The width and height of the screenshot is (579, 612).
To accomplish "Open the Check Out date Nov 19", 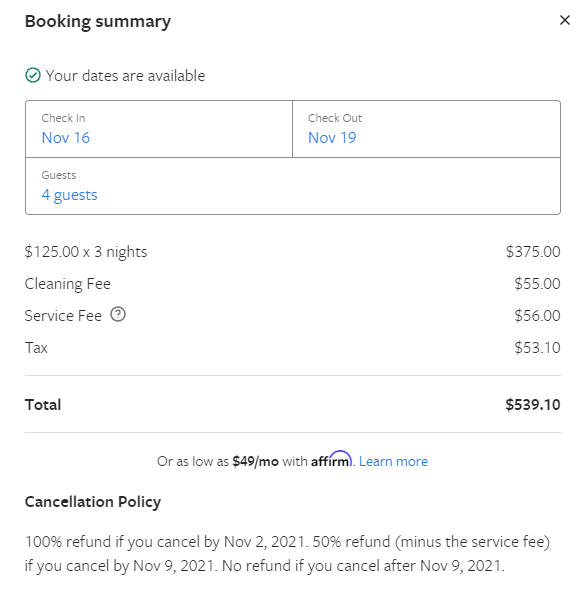I will 332,138.
